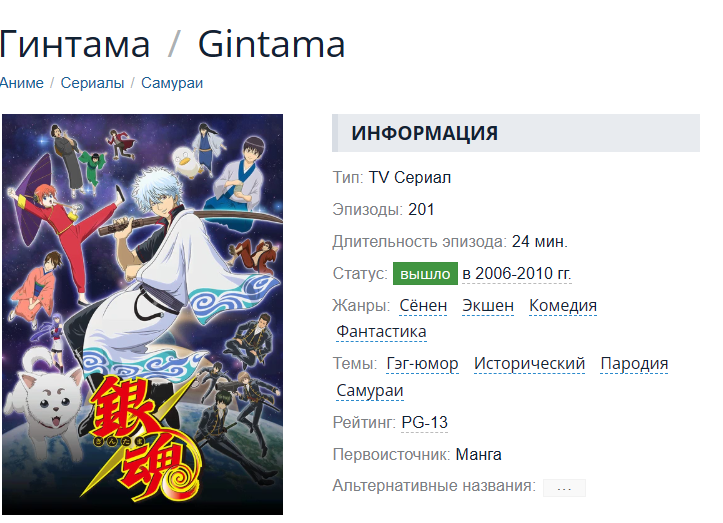
Task: Choose the Исторический theme tag
Action: [529, 364]
